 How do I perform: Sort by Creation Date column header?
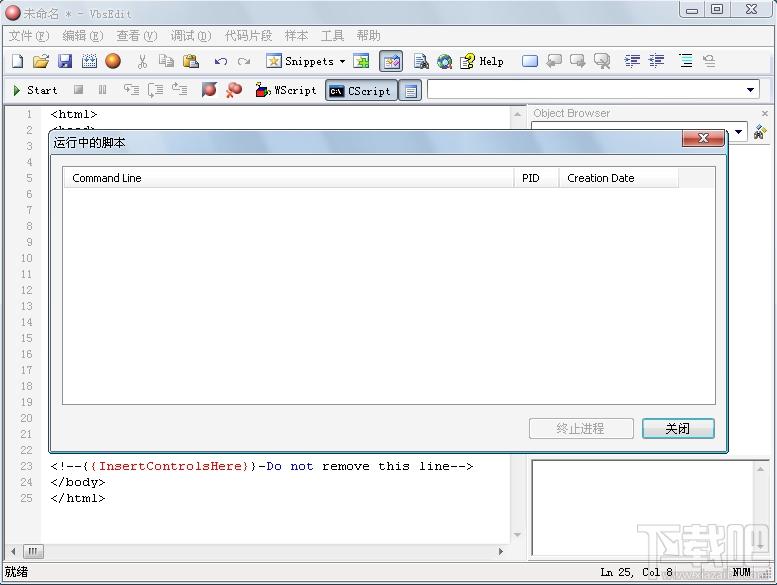pos(618,178)
